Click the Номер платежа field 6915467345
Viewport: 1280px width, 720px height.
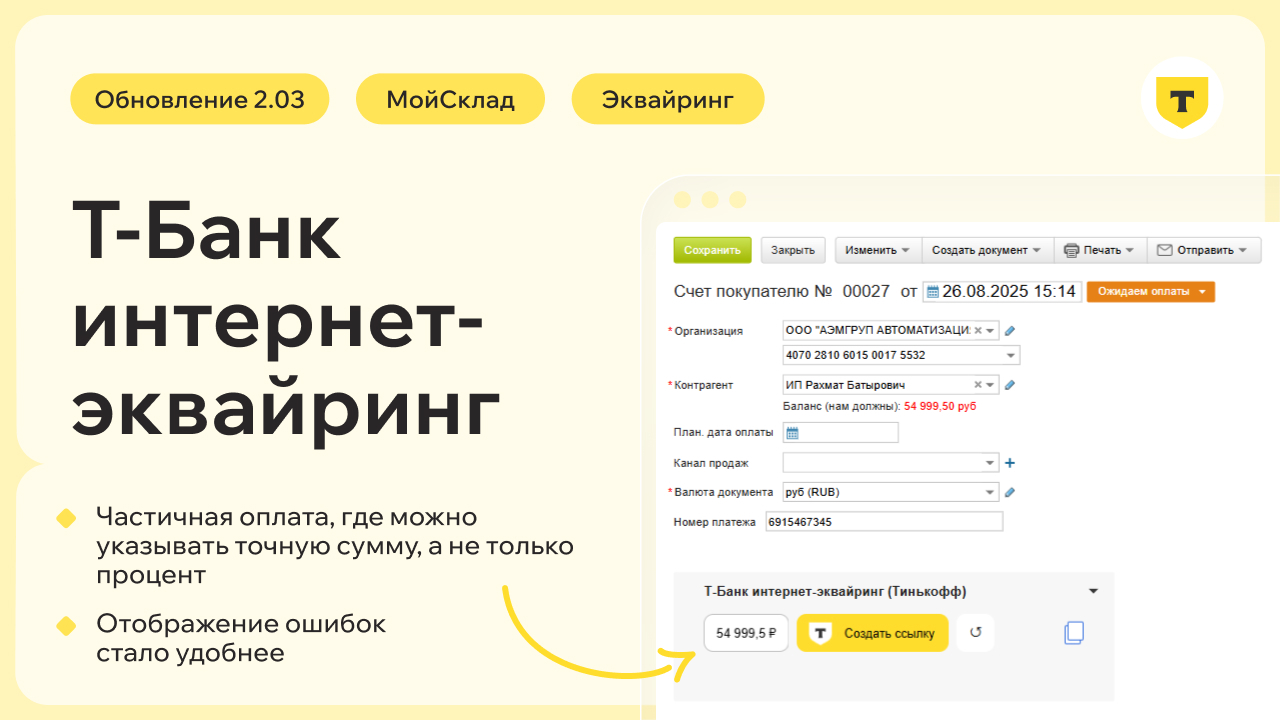tap(883, 522)
